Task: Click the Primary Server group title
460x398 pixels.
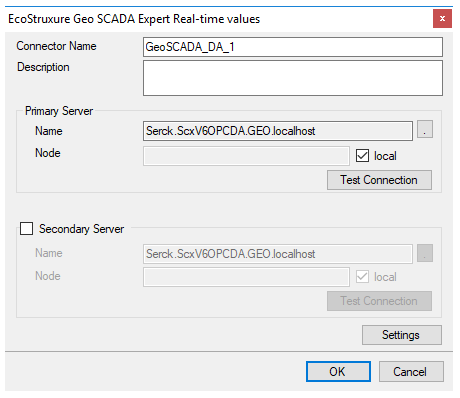Action: click(59, 111)
